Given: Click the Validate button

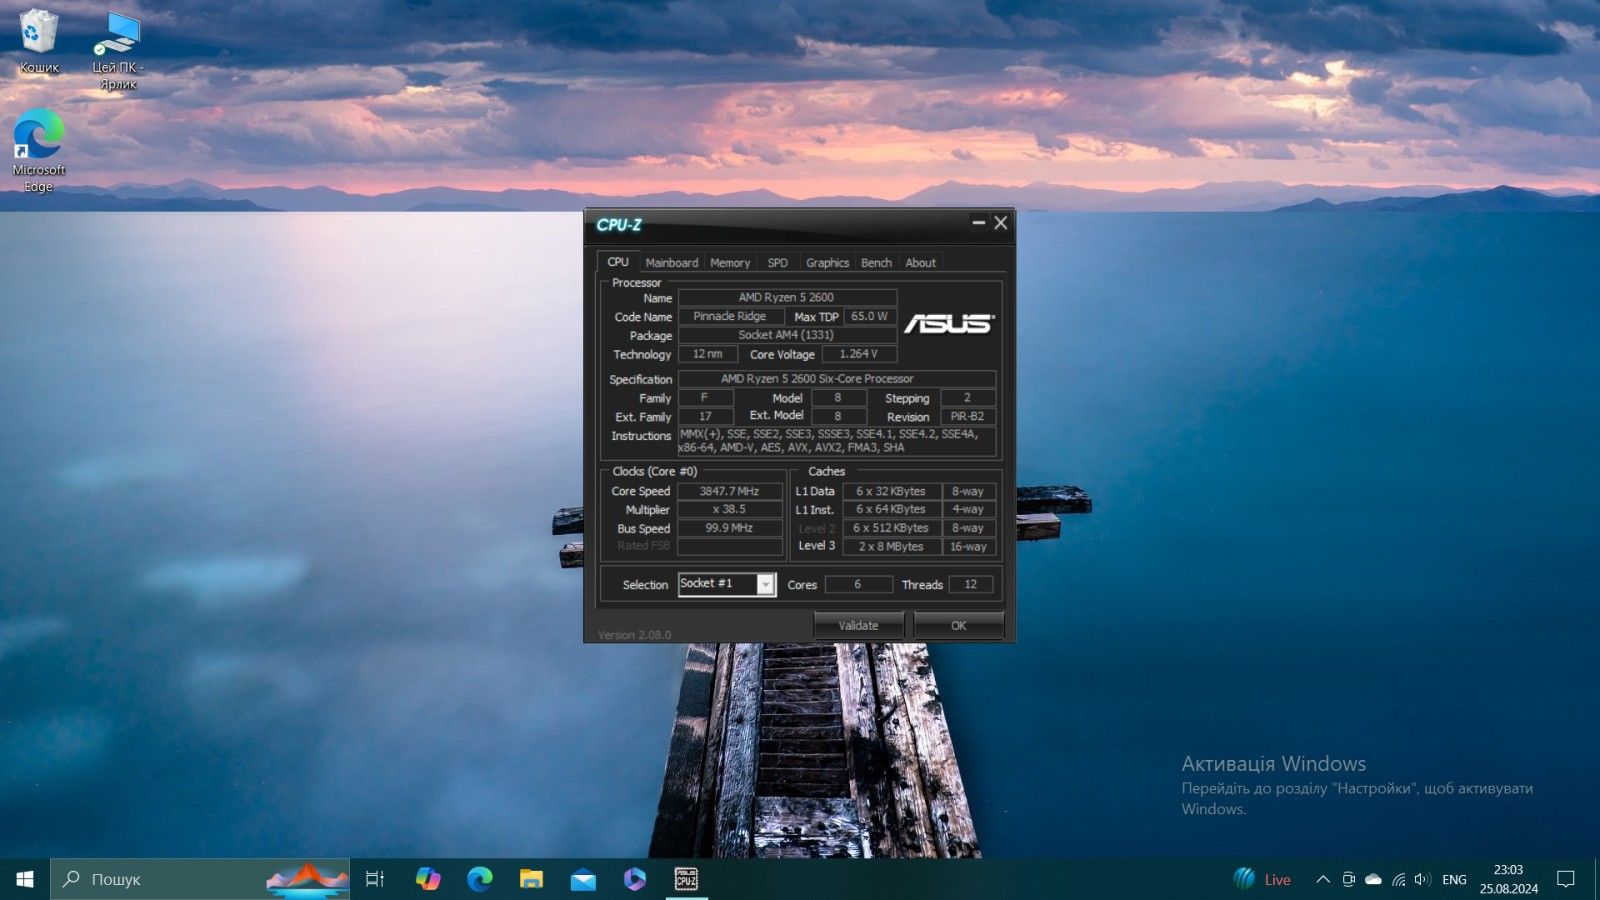Looking at the screenshot, I should tap(858, 625).
